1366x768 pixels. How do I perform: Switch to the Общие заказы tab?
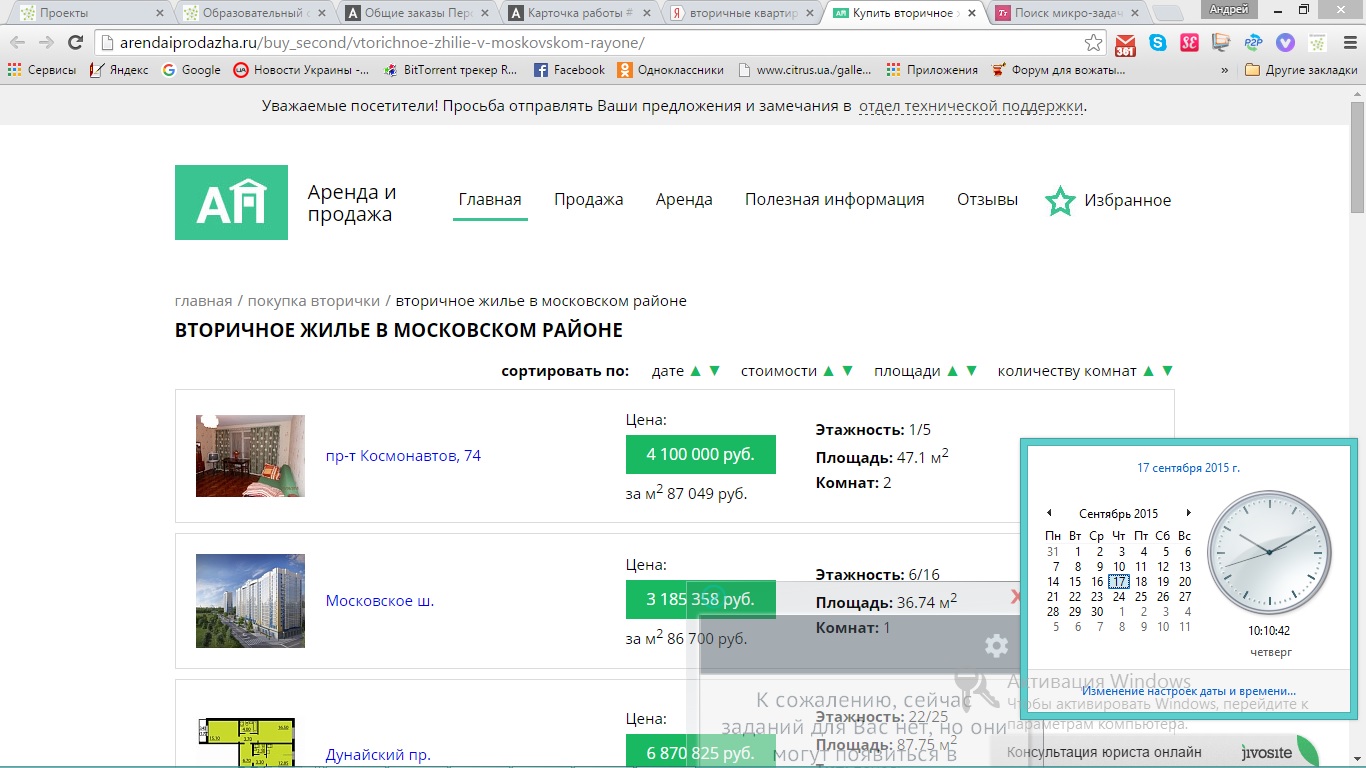[416, 13]
